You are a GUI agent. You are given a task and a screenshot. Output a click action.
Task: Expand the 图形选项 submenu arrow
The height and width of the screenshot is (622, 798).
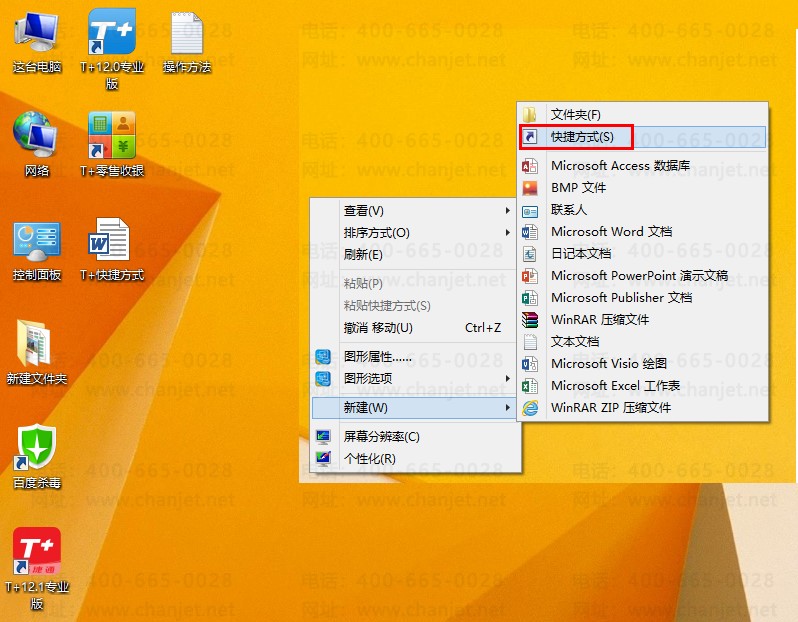click(x=507, y=378)
